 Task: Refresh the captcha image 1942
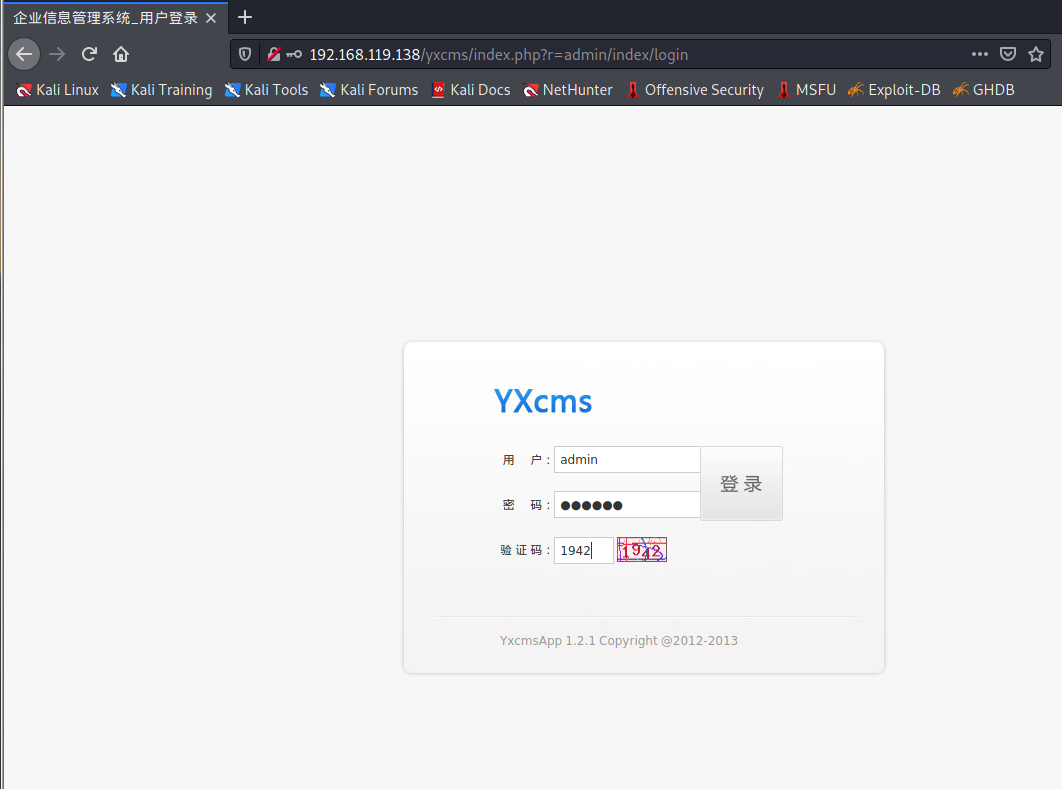coord(642,549)
